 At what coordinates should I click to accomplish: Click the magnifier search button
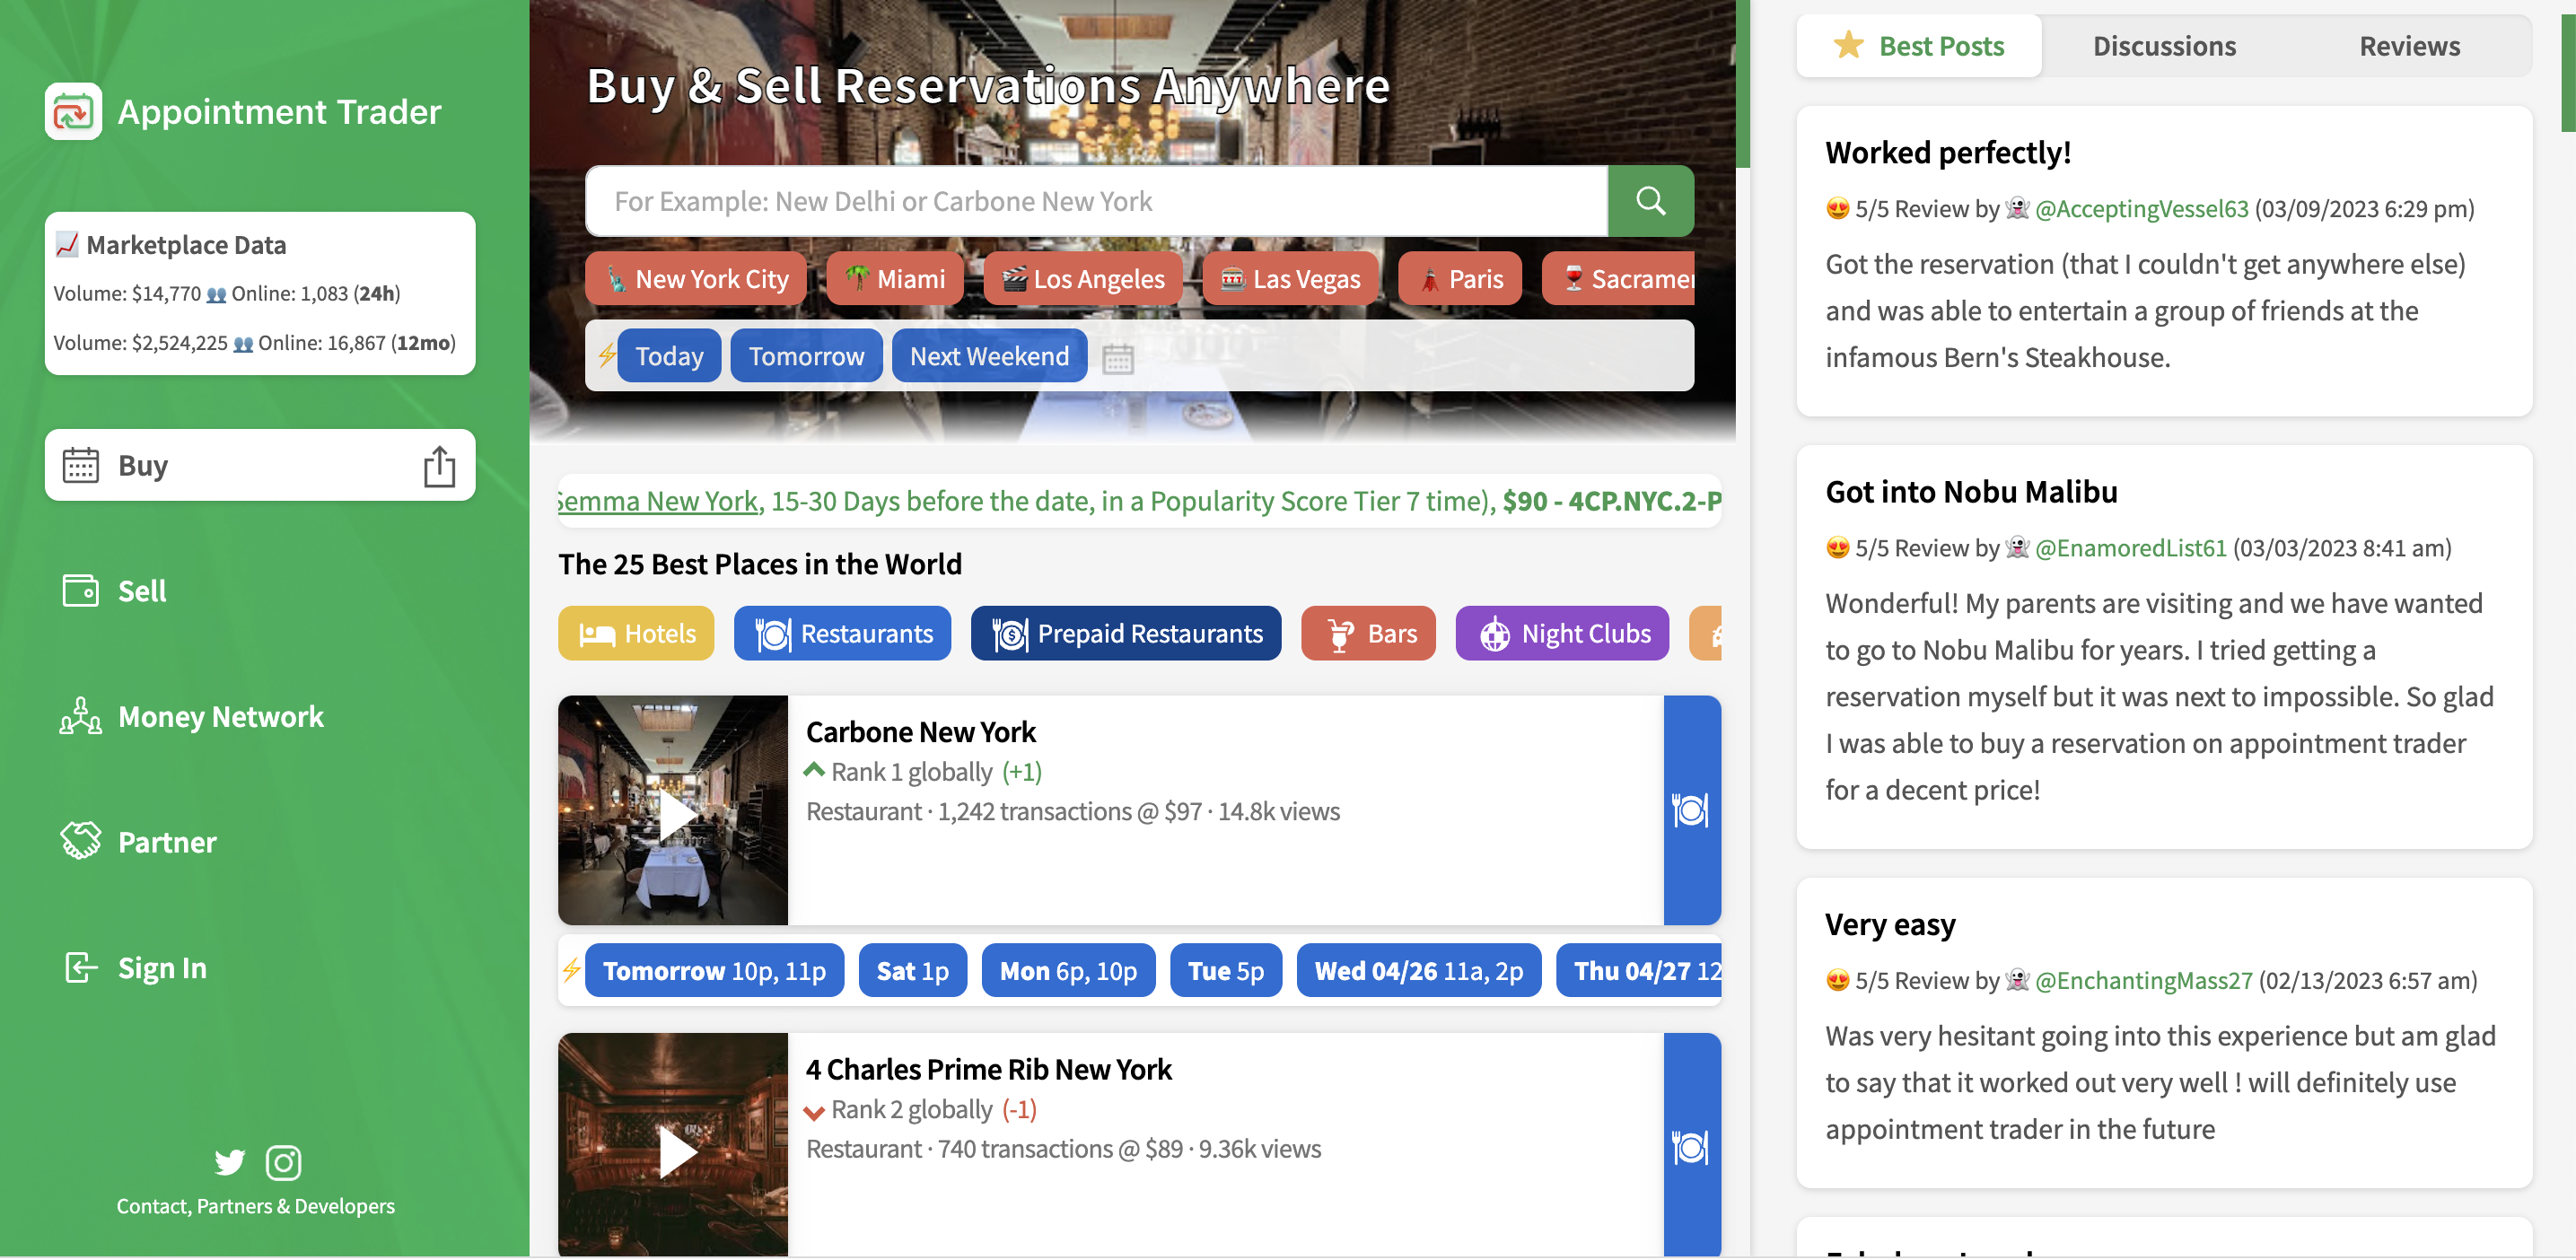pos(1650,201)
